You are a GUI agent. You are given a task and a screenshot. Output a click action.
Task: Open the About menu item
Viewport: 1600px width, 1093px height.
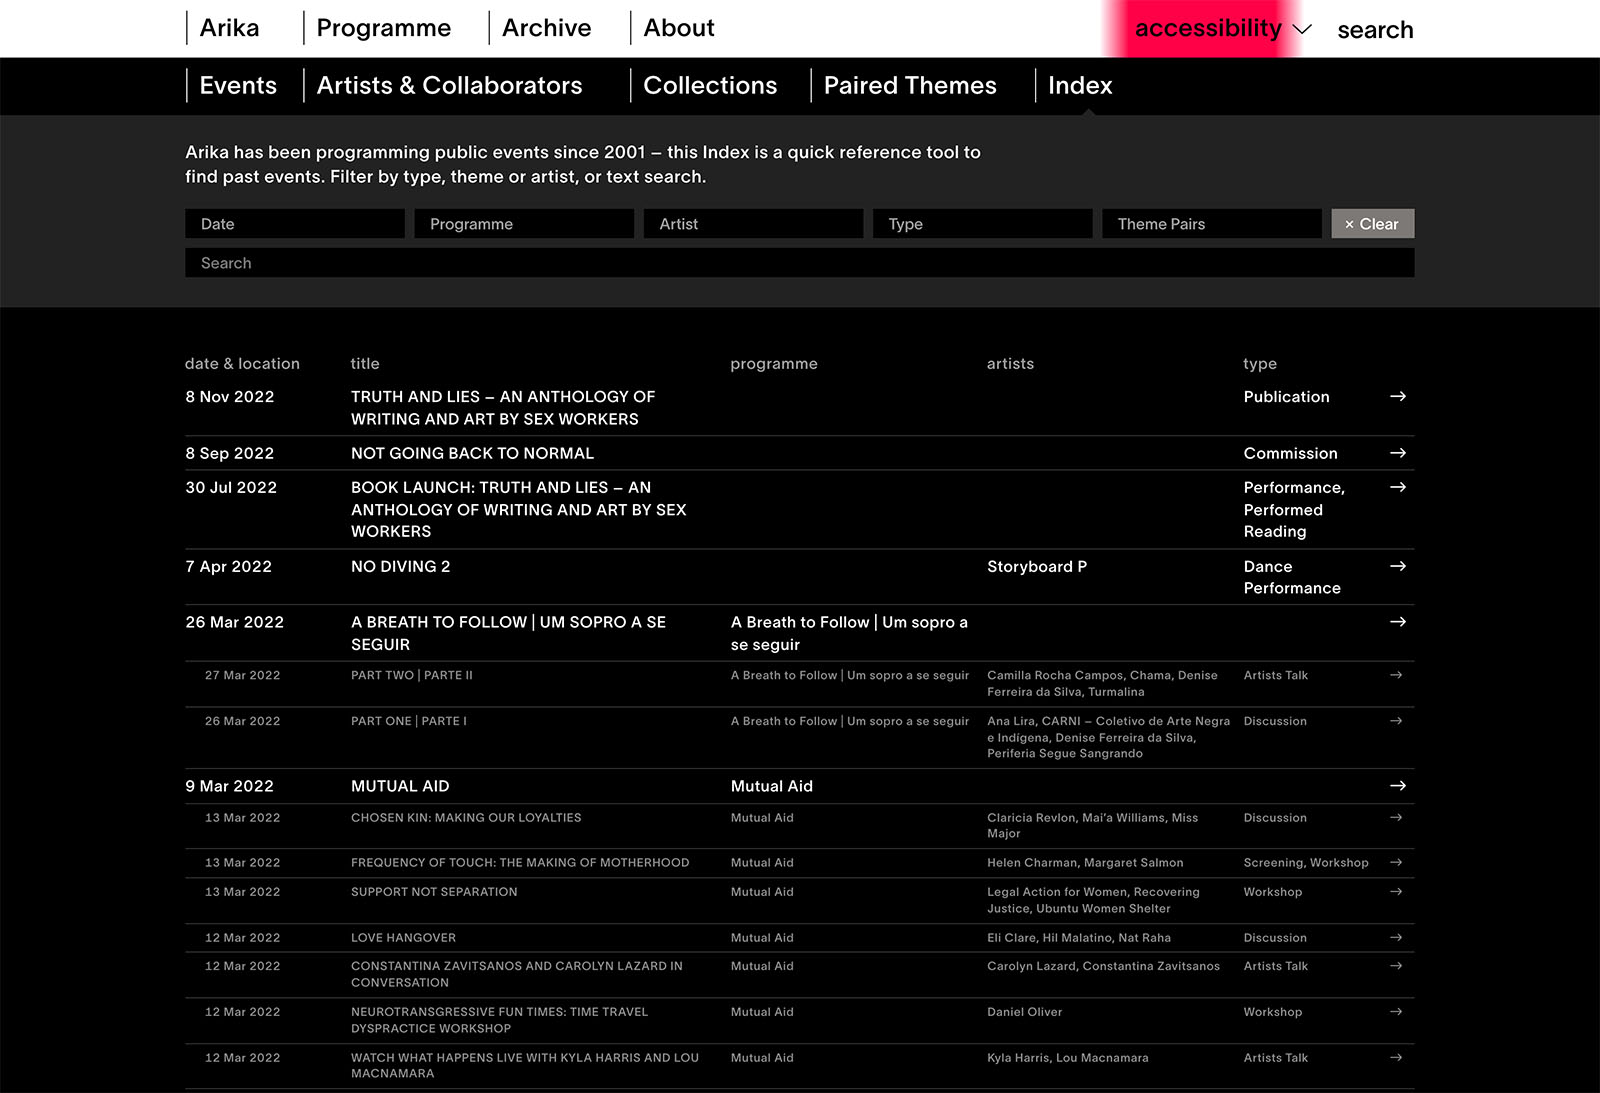679,28
